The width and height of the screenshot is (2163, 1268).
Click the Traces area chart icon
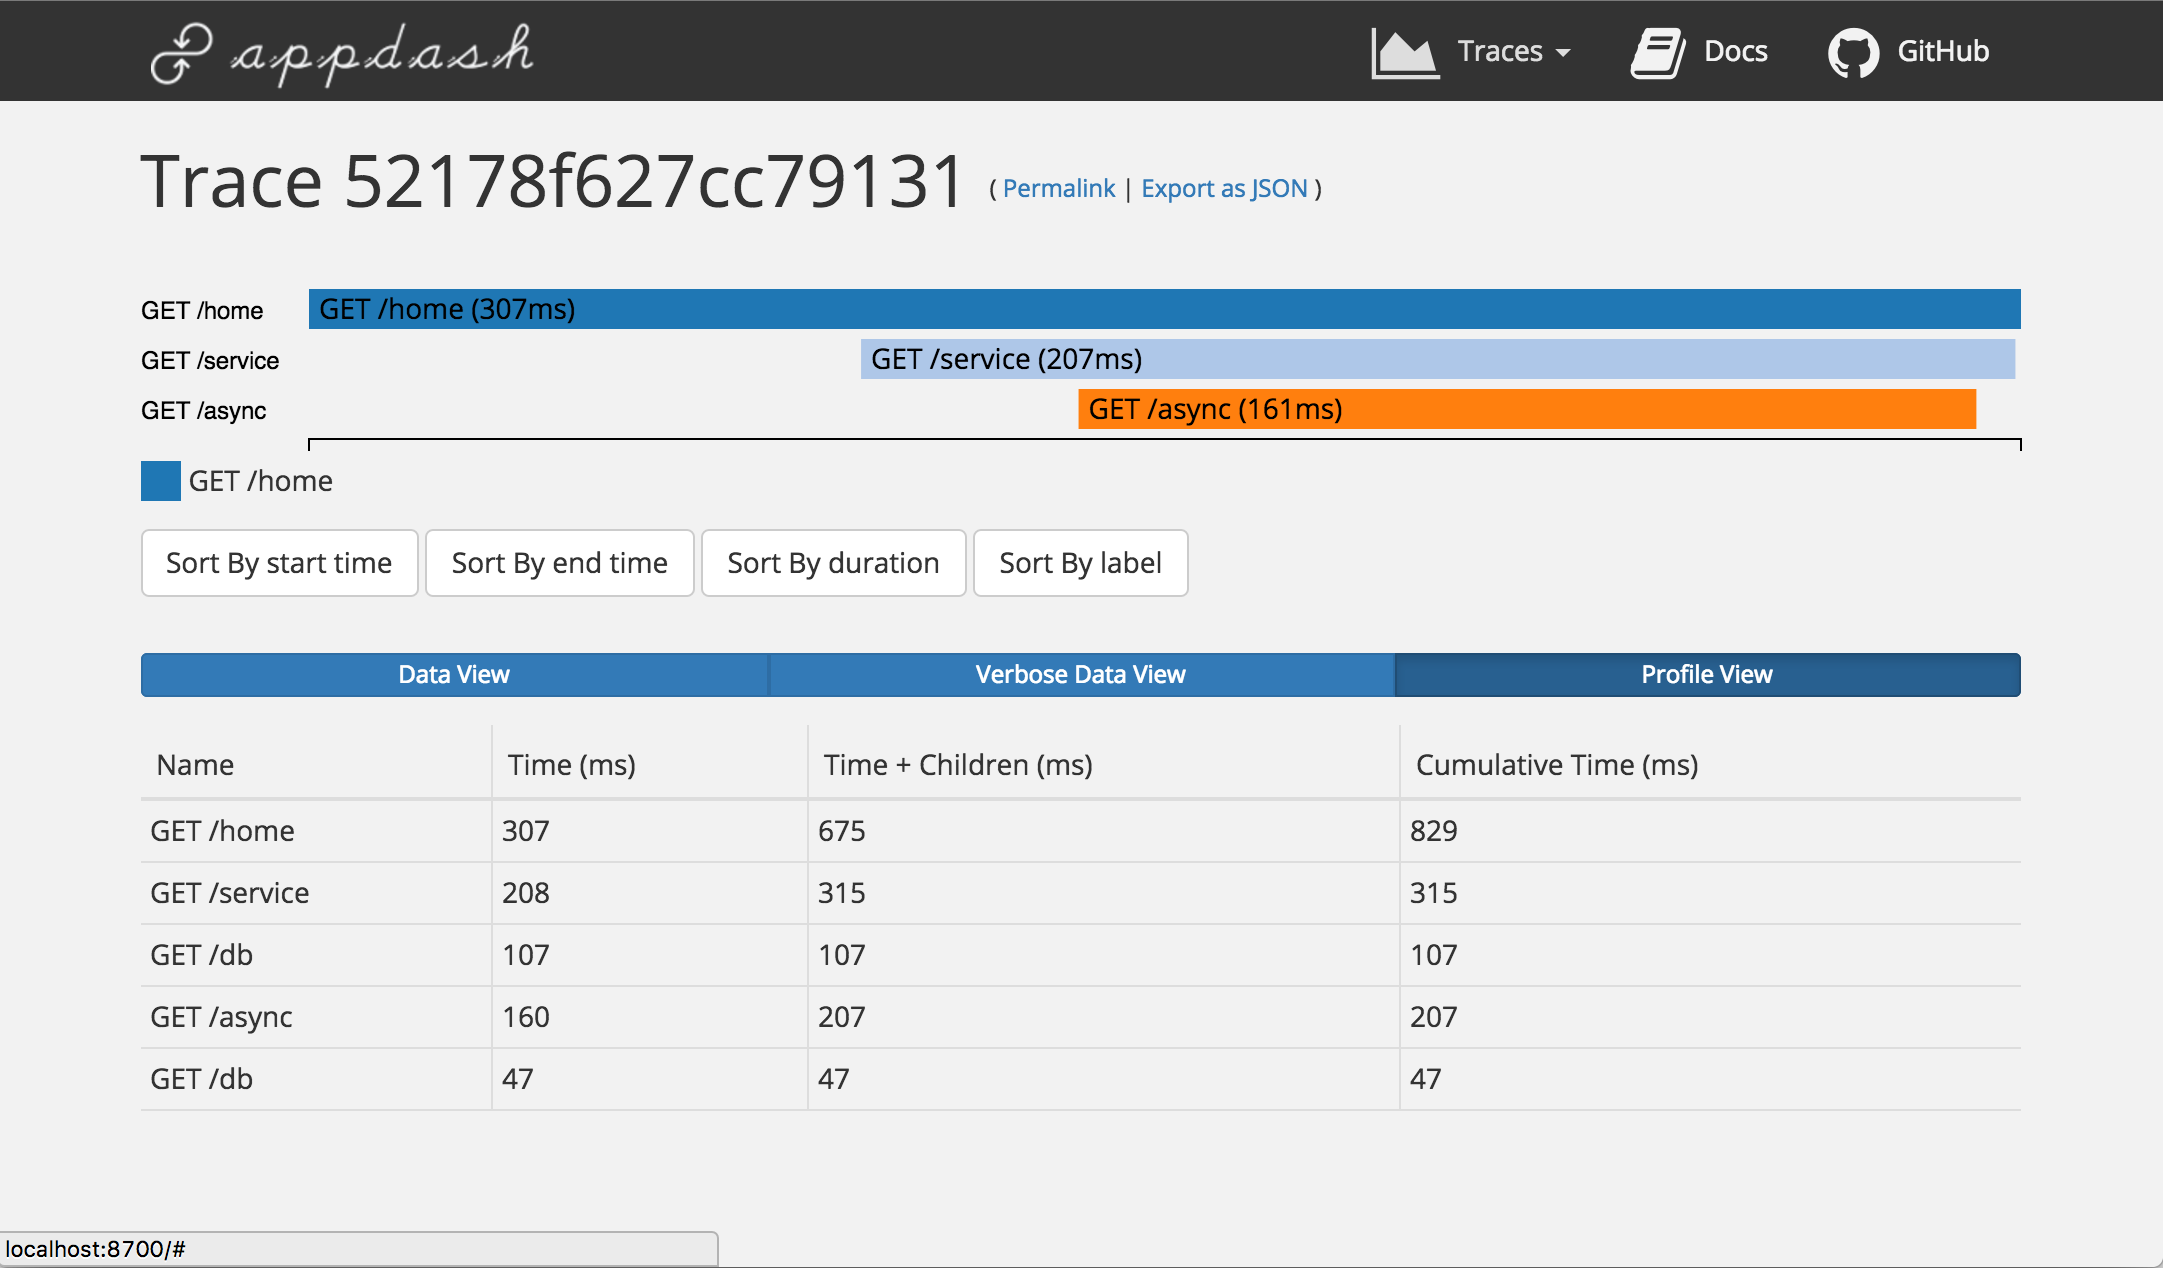point(1404,53)
